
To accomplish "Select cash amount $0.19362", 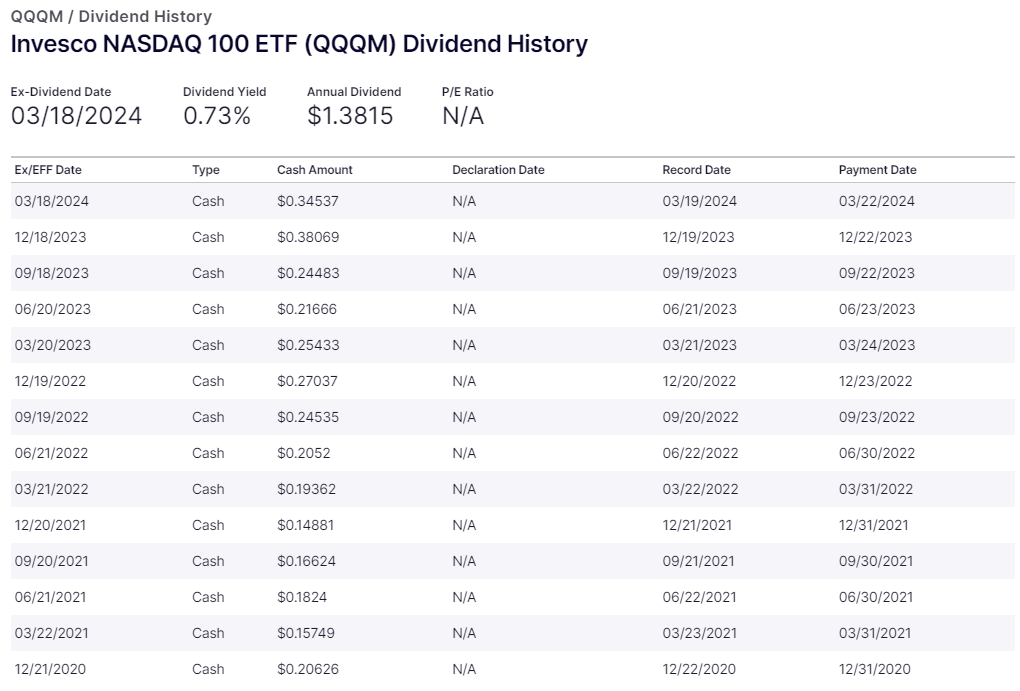I will pos(306,489).
